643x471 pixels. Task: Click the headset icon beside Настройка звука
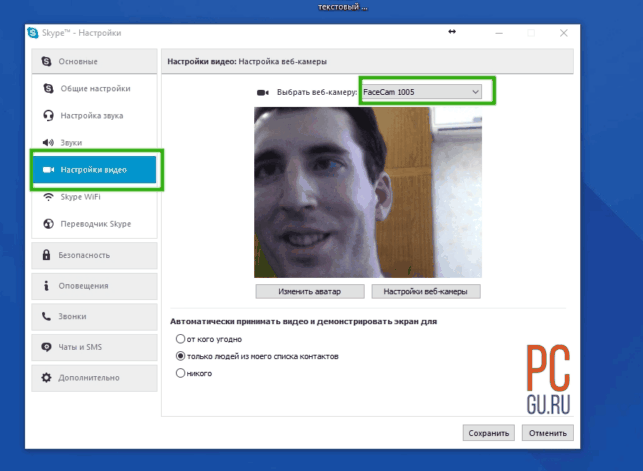tap(48, 116)
